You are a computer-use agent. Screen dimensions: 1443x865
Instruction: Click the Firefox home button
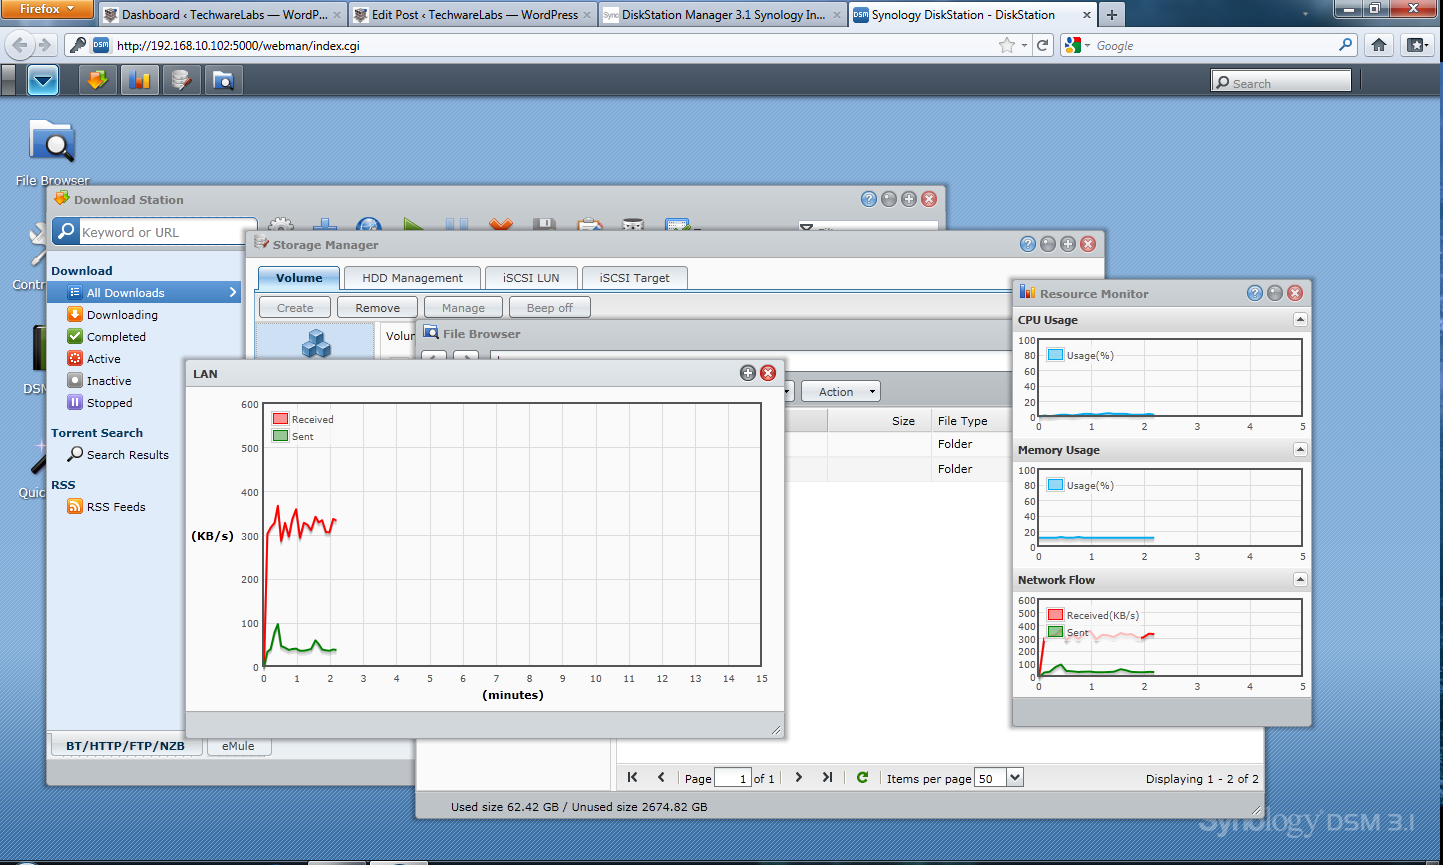point(1379,45)
